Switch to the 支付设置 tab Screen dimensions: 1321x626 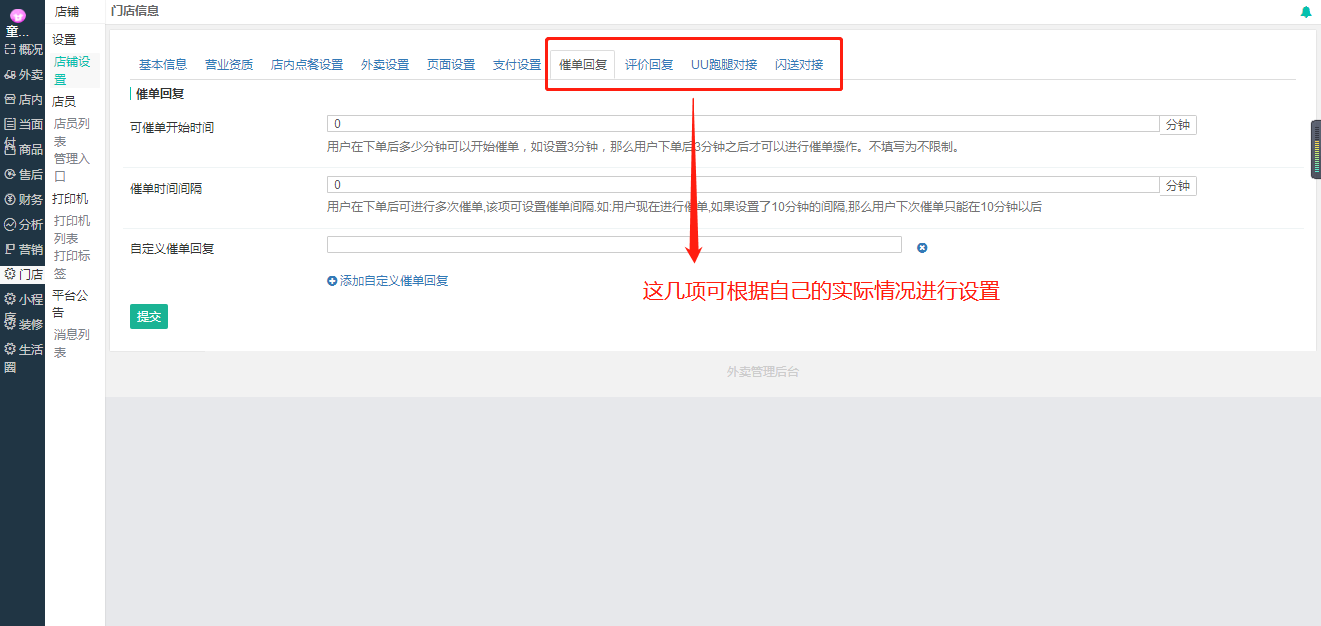517,65
